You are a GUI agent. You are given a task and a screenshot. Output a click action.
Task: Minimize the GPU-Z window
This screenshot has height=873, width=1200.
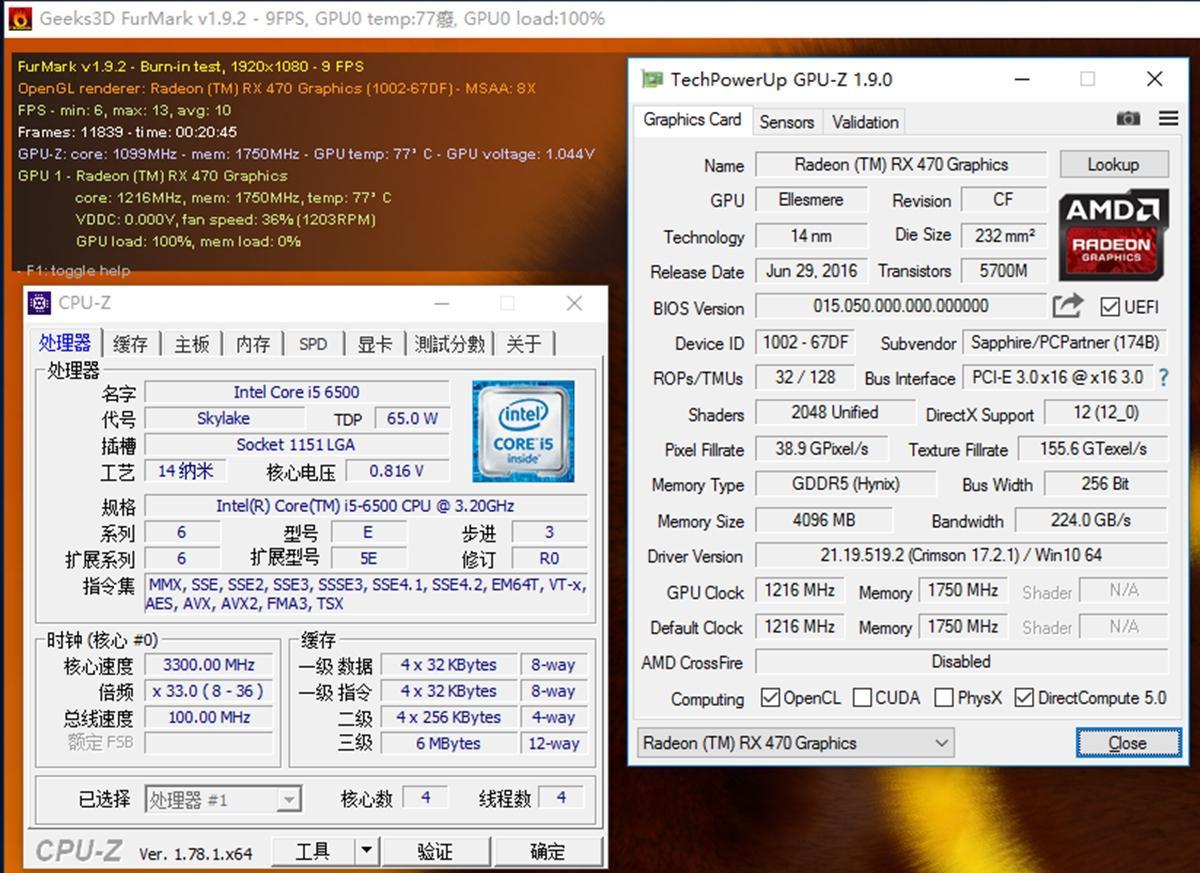[1022, 79]
